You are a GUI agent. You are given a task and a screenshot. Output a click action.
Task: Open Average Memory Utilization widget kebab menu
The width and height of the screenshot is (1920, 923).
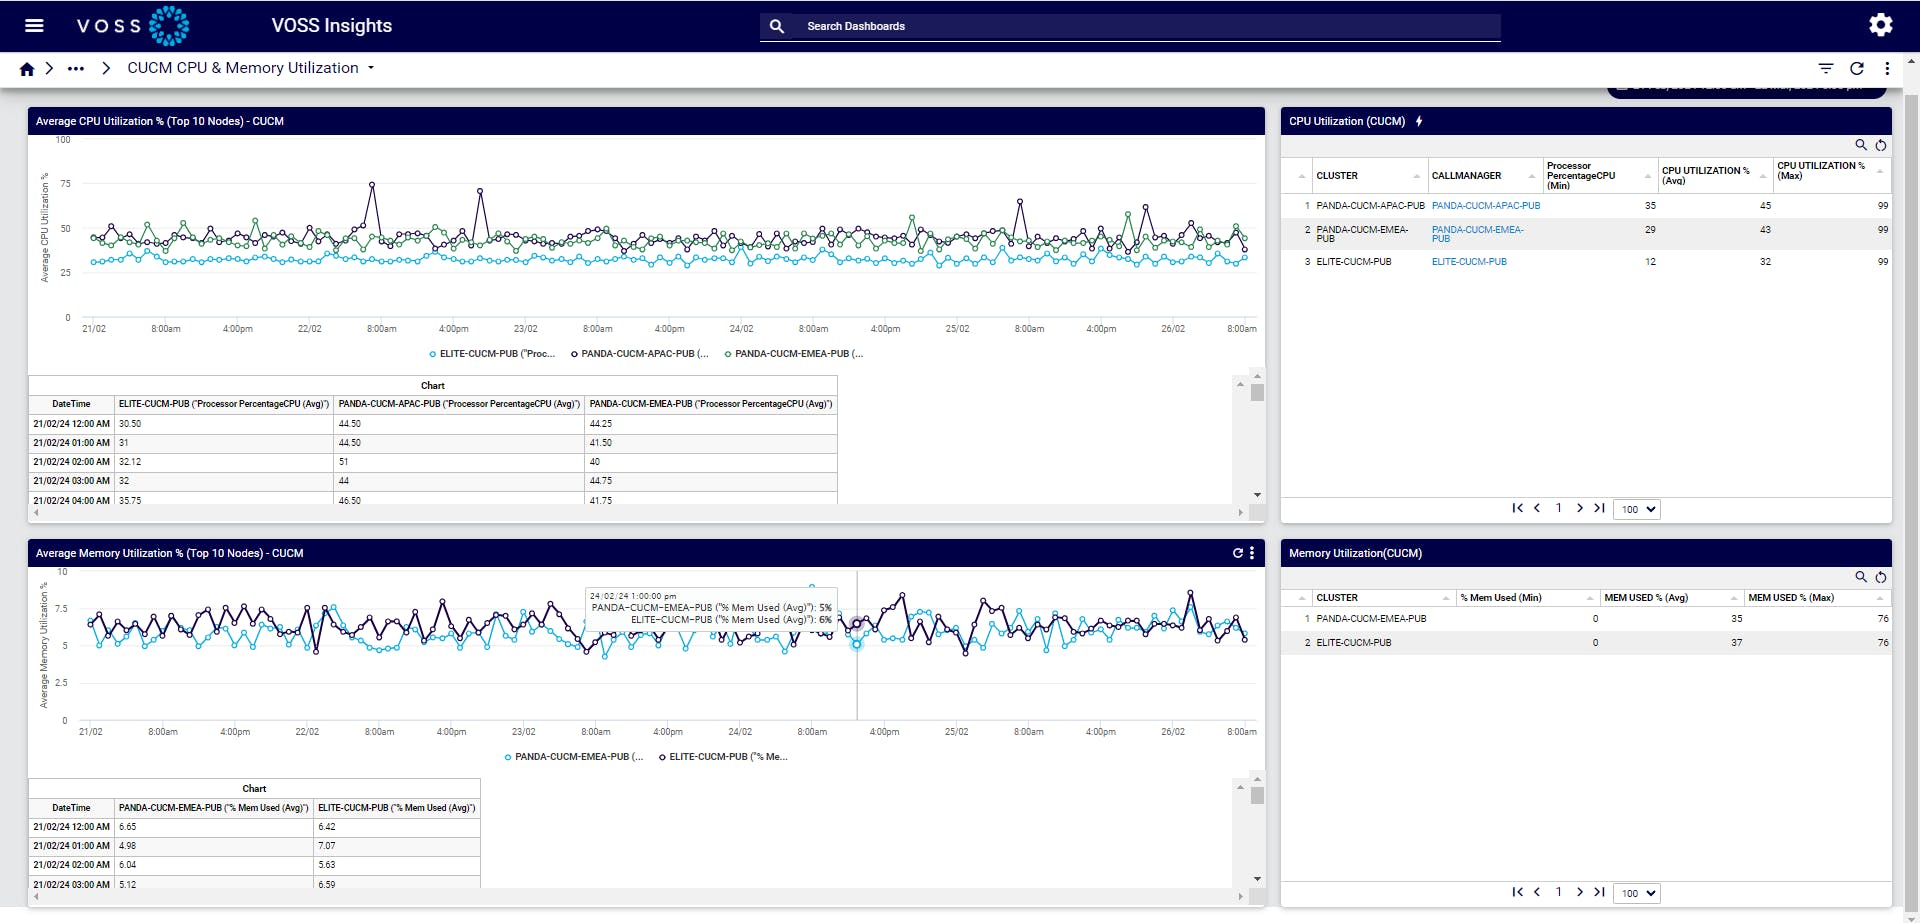point(1252,553)
